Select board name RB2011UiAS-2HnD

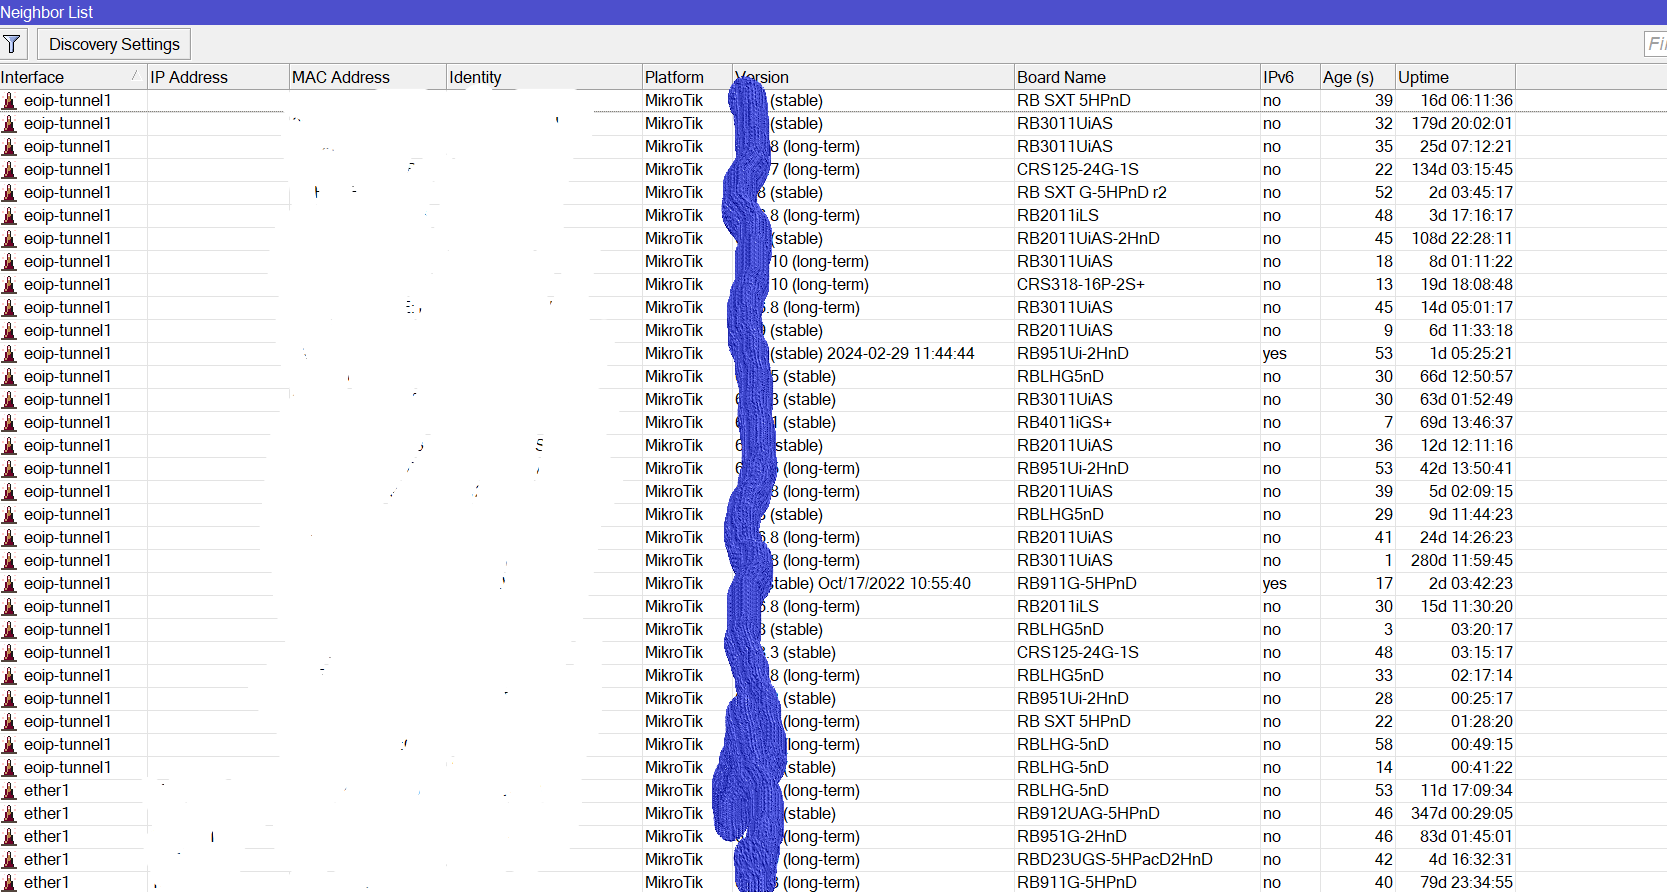tap(1088, 238)
